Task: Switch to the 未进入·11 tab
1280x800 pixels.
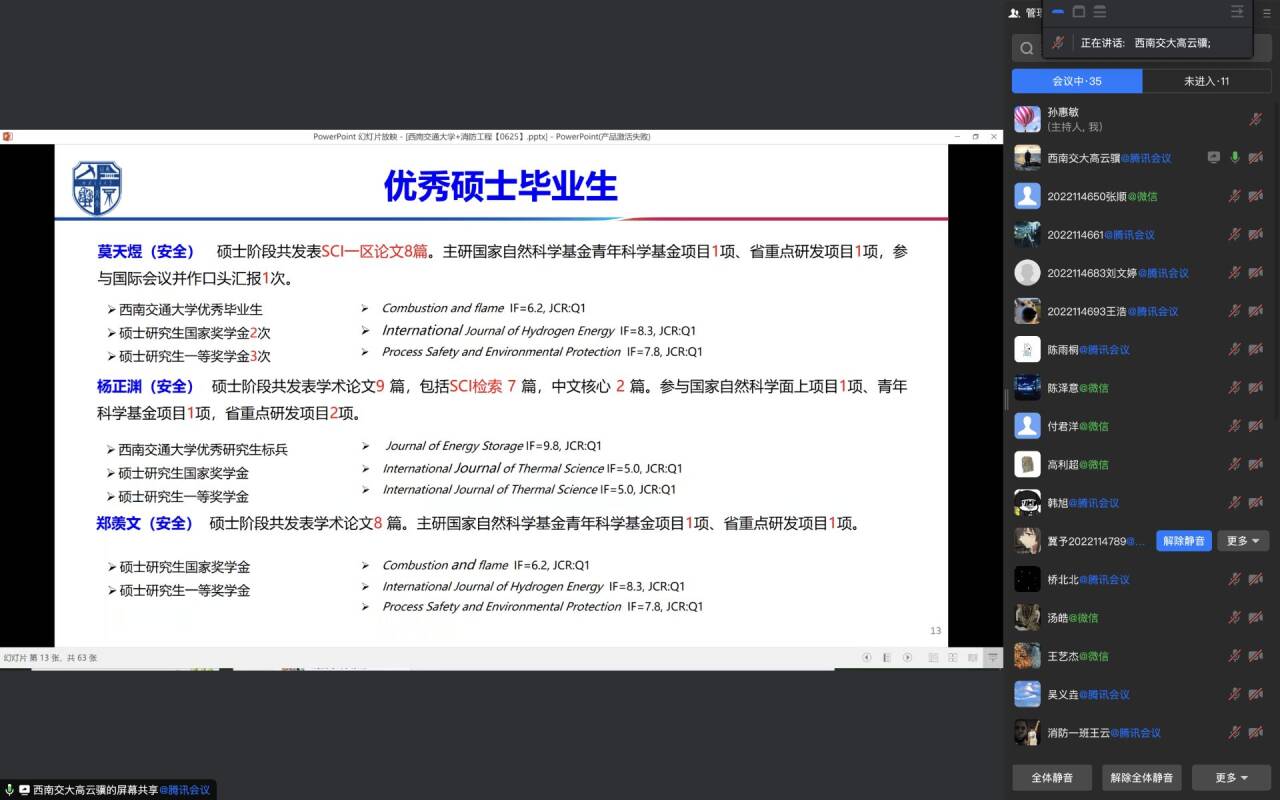Action: [1206, 81]
